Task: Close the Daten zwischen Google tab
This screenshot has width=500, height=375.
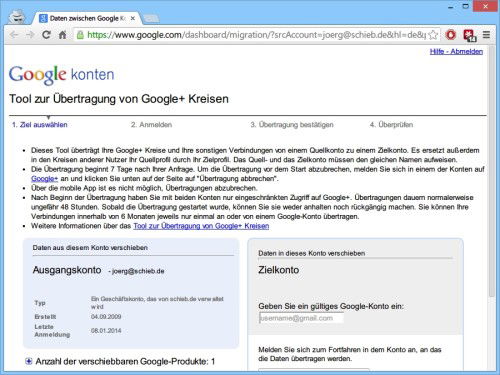Action: point(133,18)
